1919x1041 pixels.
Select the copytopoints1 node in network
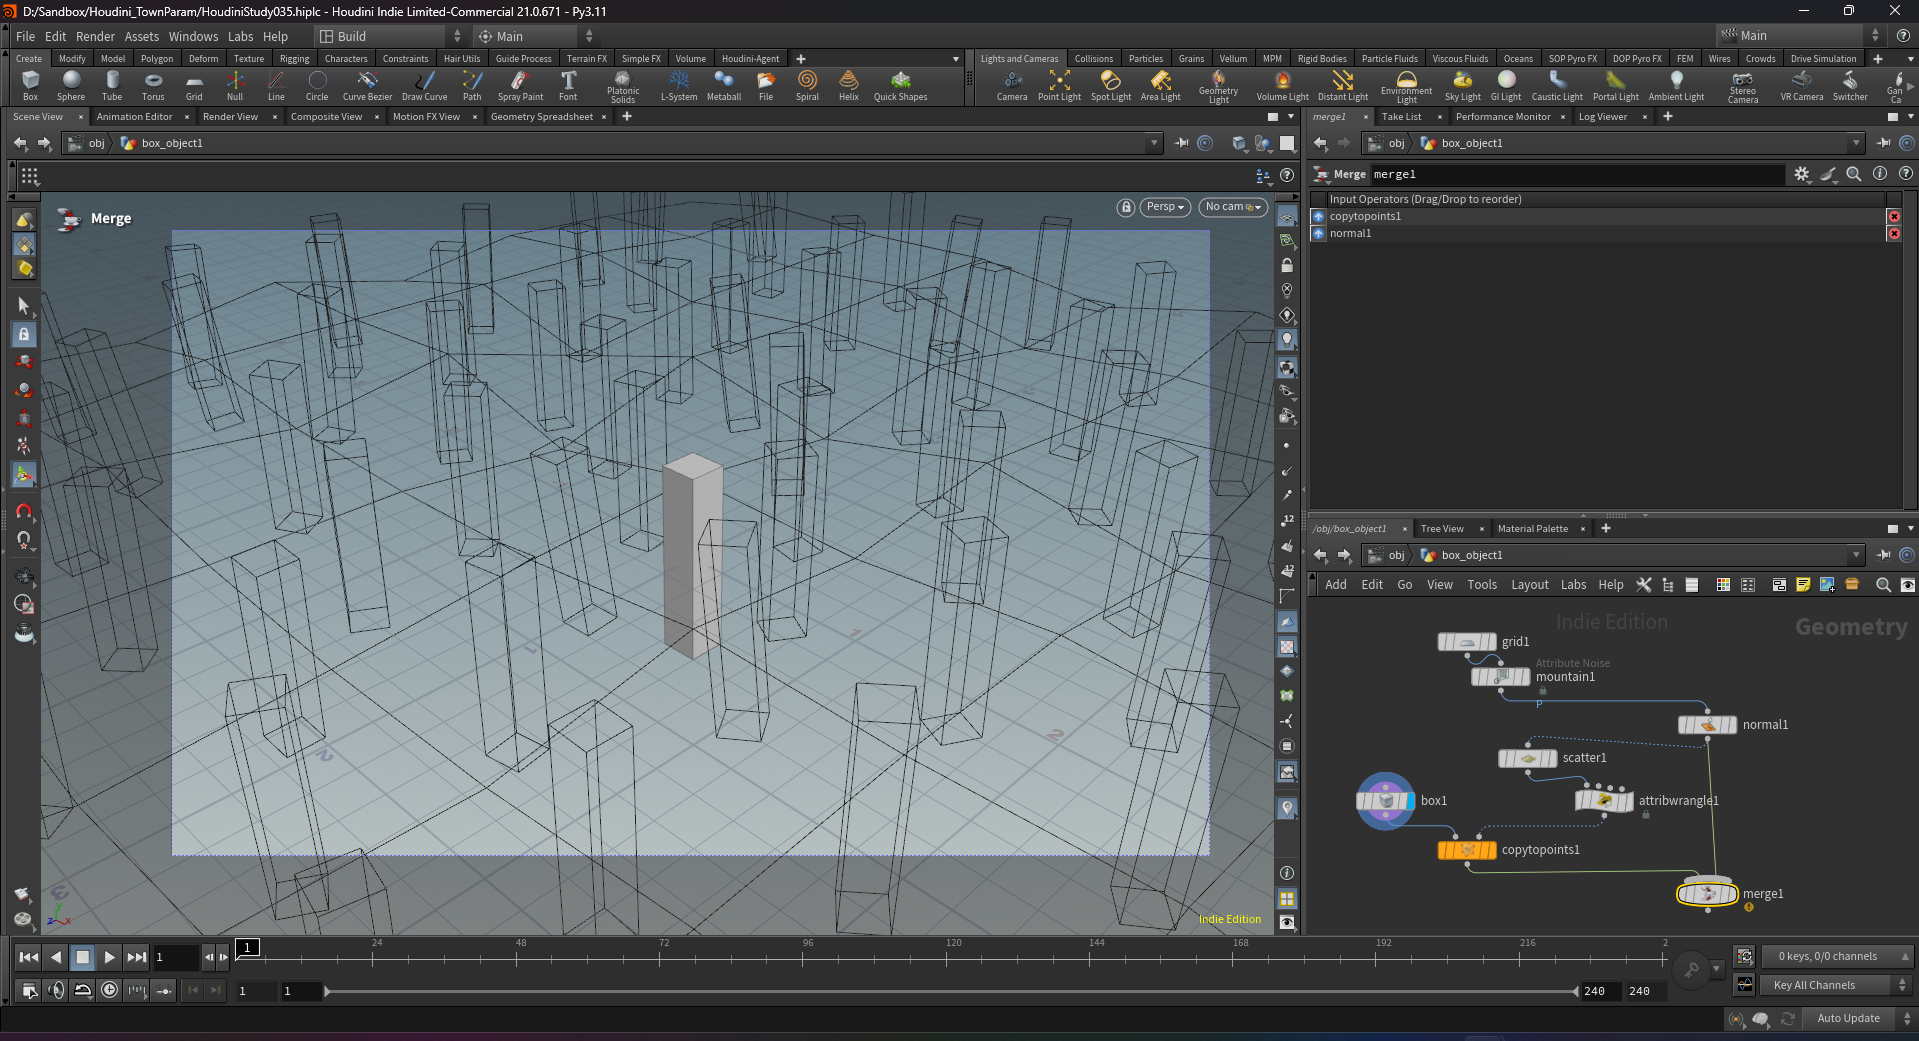(1466, 850)
